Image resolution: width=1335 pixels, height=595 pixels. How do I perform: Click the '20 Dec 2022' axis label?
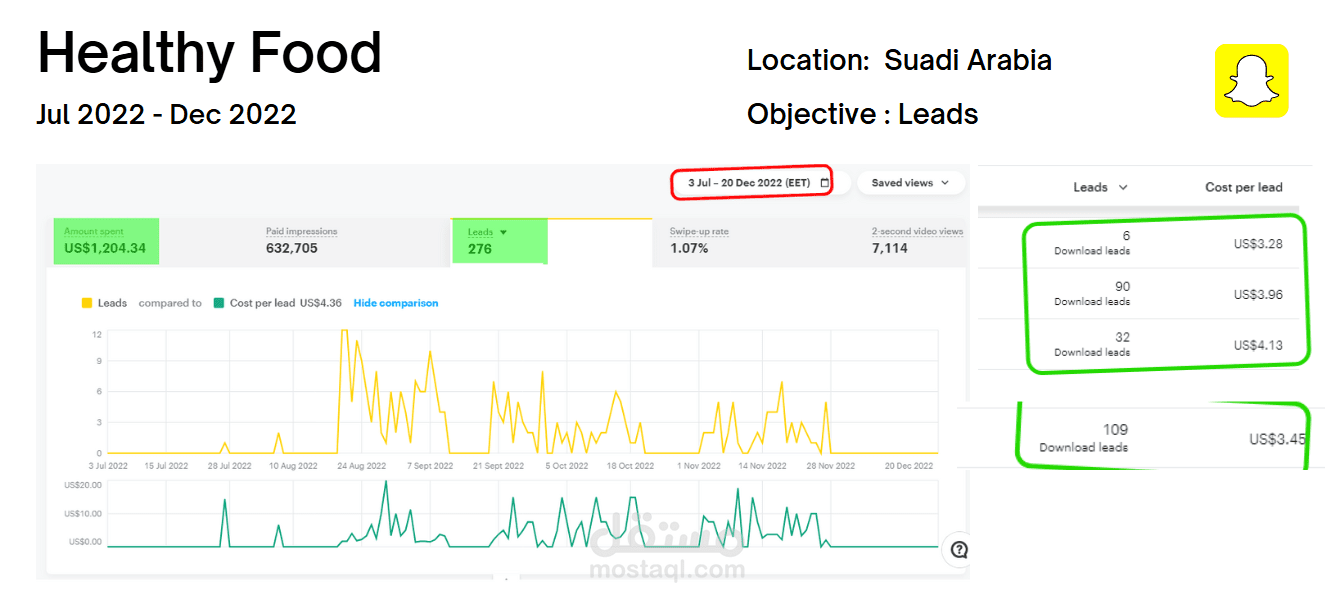coord(909,466)
